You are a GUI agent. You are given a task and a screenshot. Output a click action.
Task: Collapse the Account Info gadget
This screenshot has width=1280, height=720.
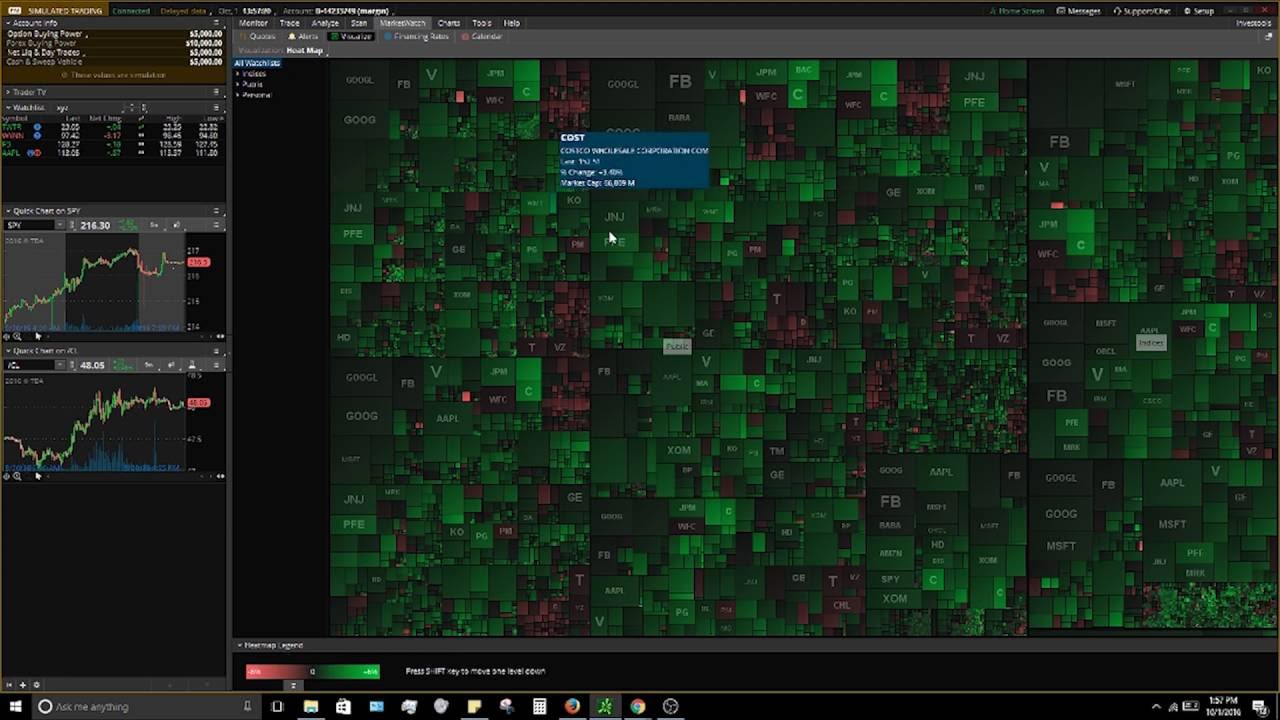(x=9, y=23)
